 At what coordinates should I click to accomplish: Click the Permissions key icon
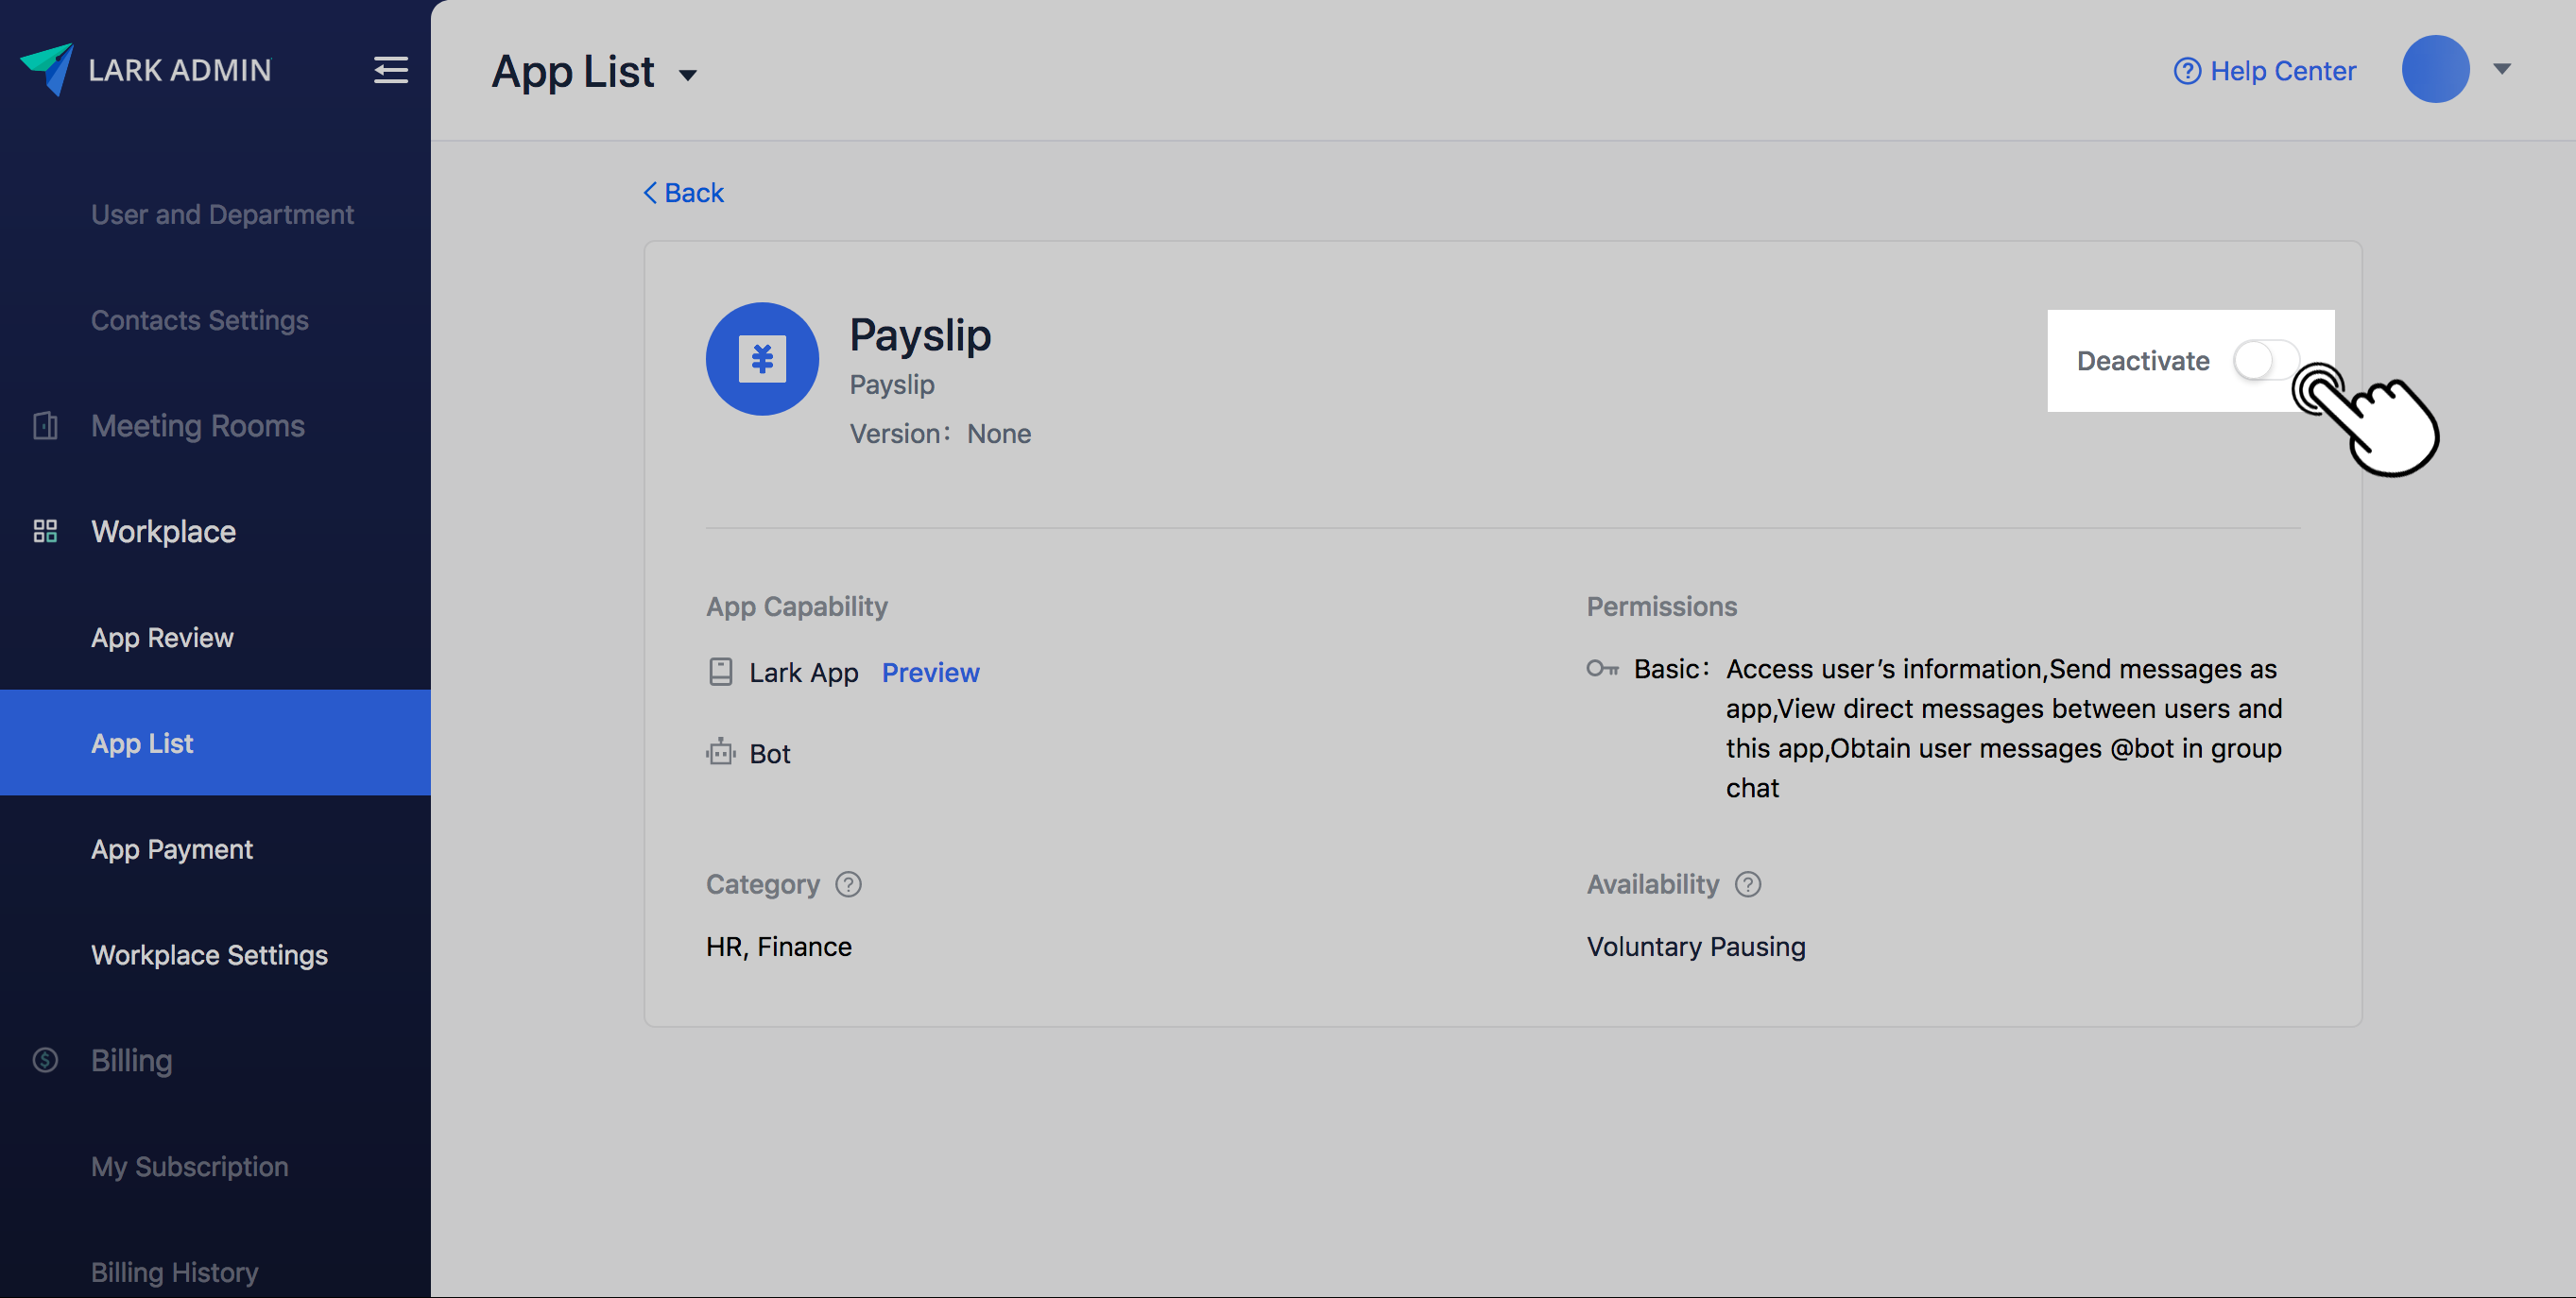(1602, 668)
